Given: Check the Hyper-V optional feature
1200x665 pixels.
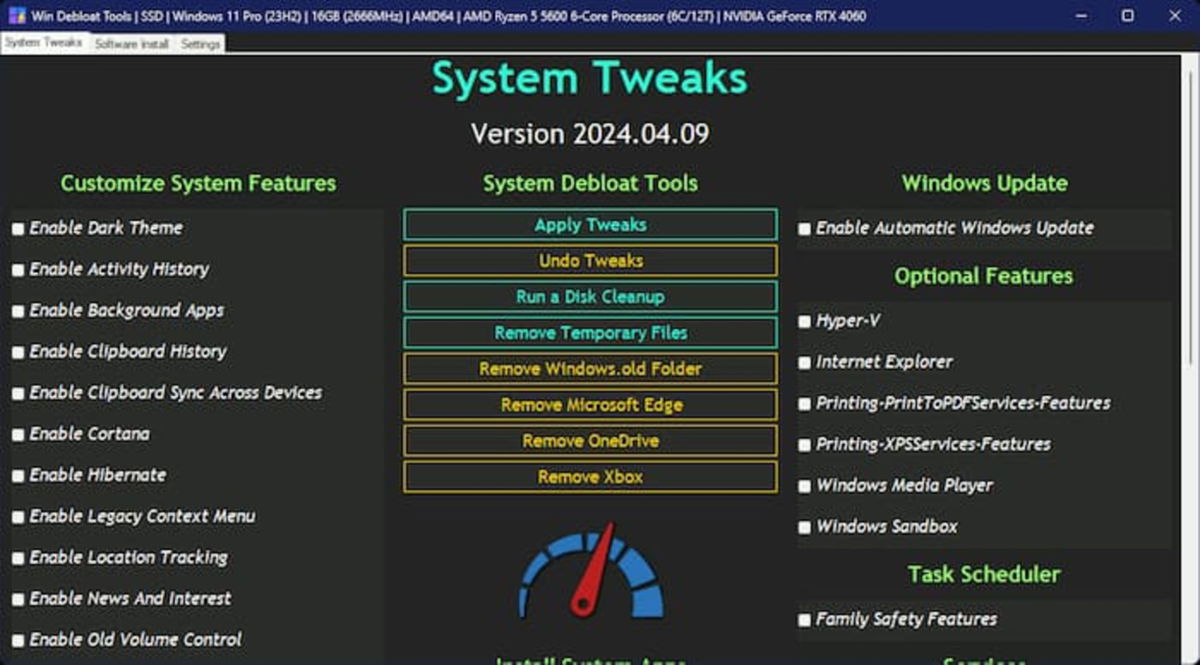Looking at the screenshot, I should (x=804, y=321).
